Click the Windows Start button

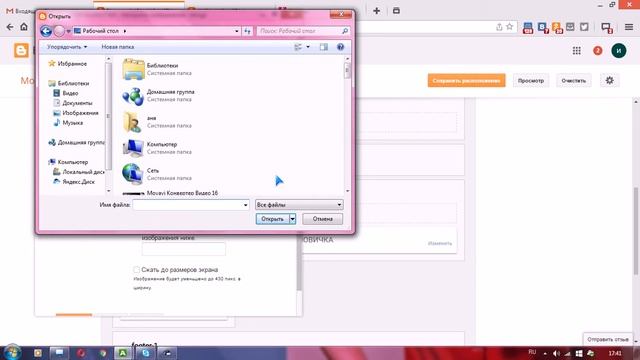pos(12,353)
